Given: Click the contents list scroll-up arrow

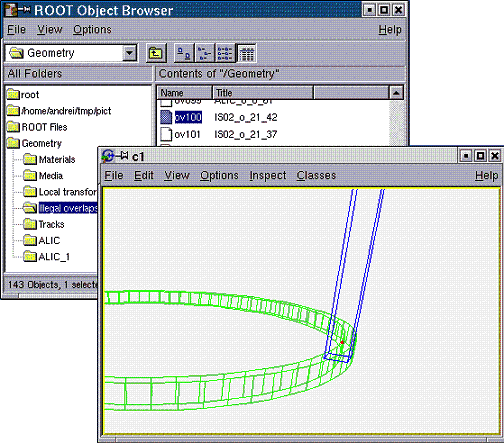Looking at the screenshot, I should [x=396, y=93].
